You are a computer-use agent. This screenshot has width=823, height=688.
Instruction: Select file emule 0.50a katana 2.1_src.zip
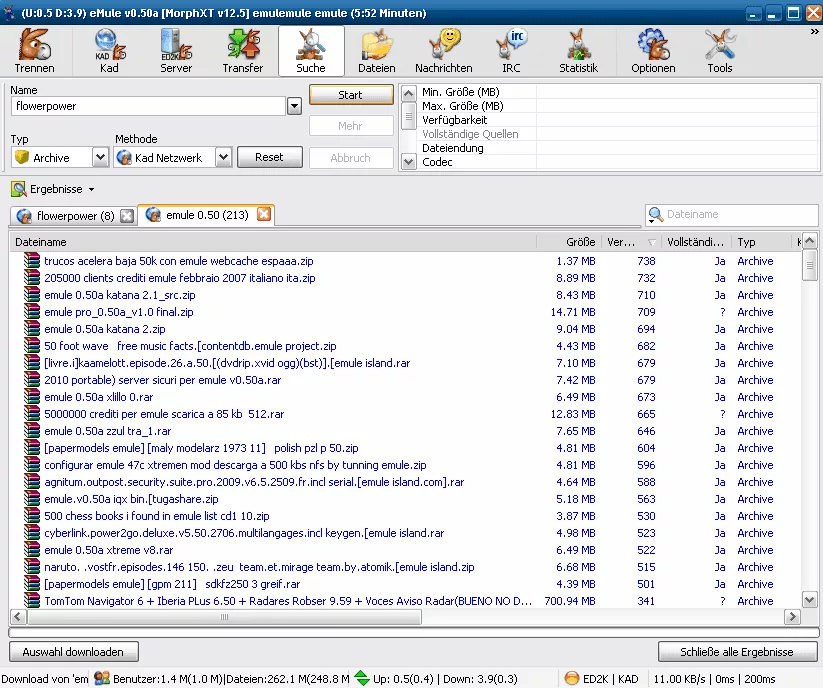[120, 295]
